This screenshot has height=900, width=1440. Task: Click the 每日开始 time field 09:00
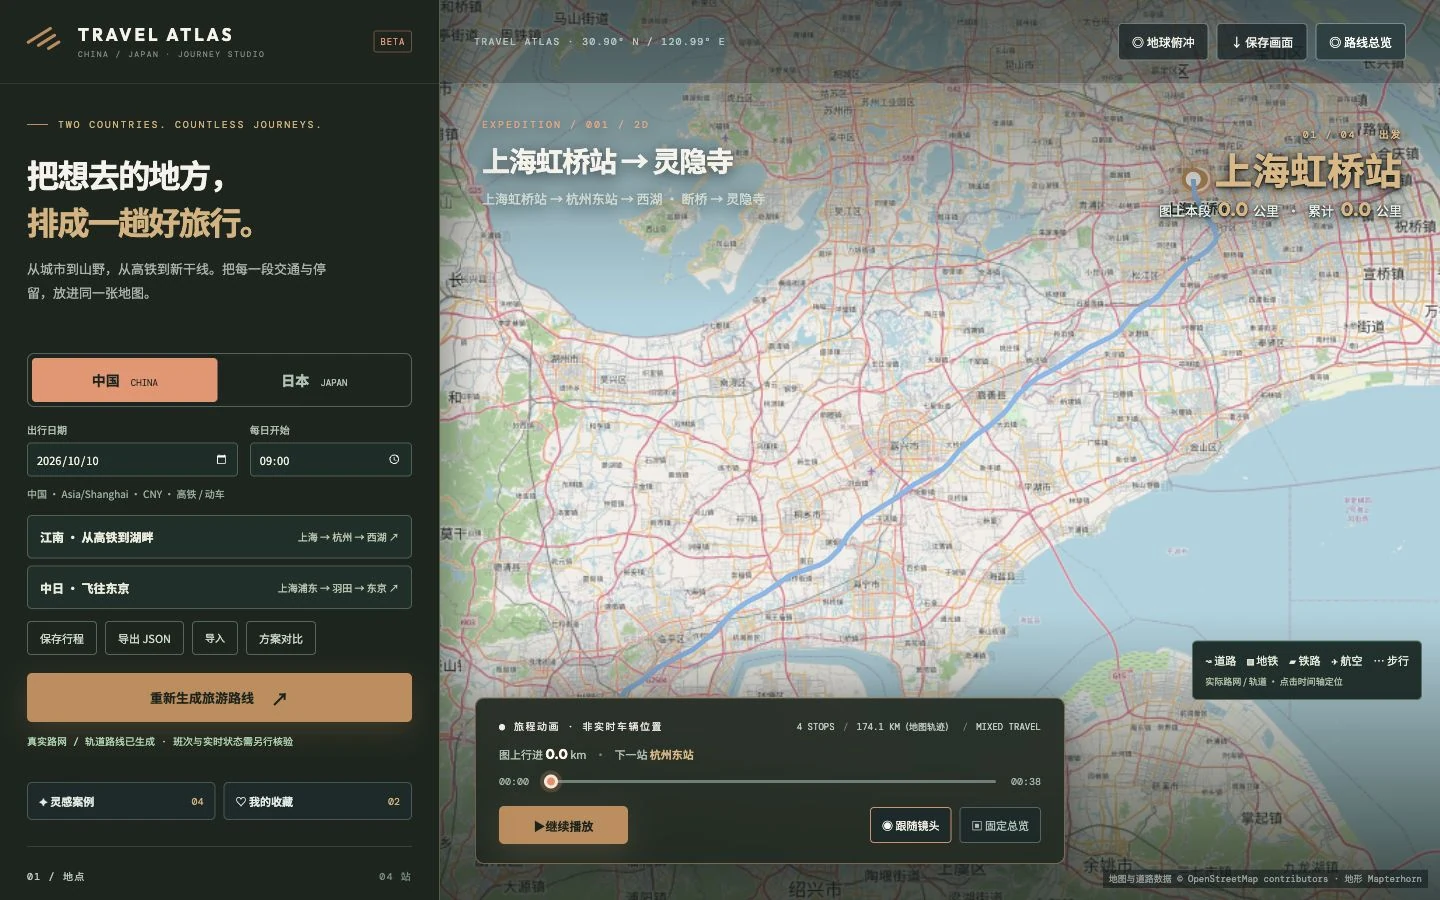point(330,460)
